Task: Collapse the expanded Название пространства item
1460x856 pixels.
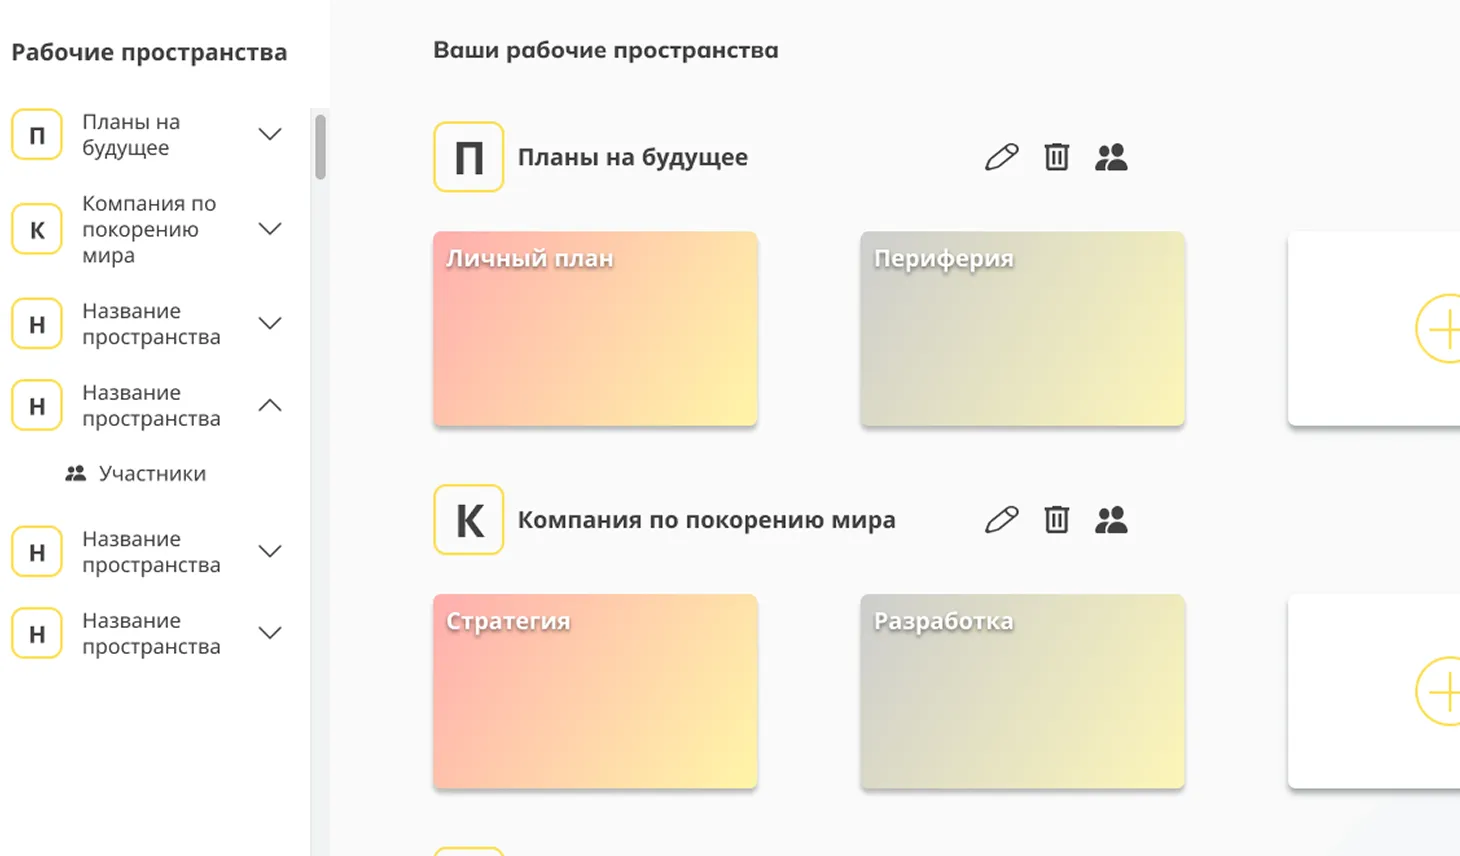Action: pos(270,405)
